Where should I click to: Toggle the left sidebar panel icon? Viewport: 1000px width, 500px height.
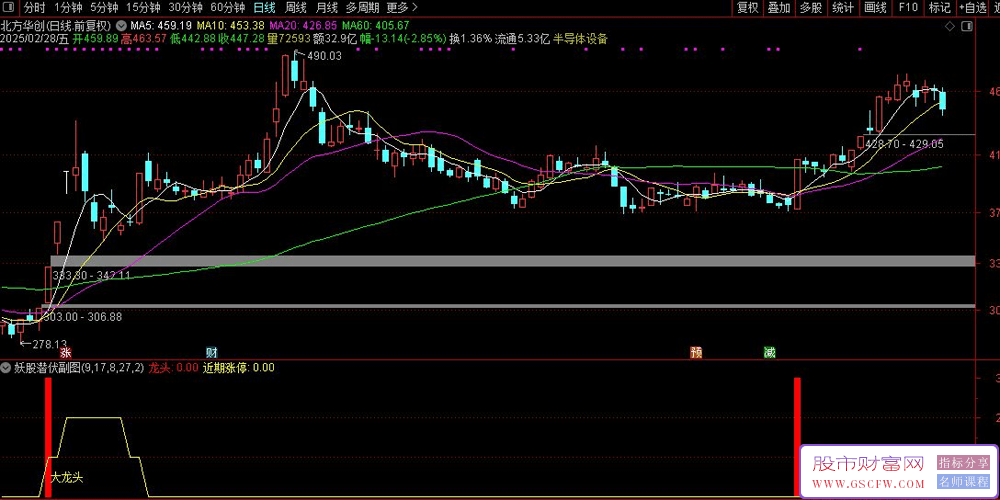(9, 8)
